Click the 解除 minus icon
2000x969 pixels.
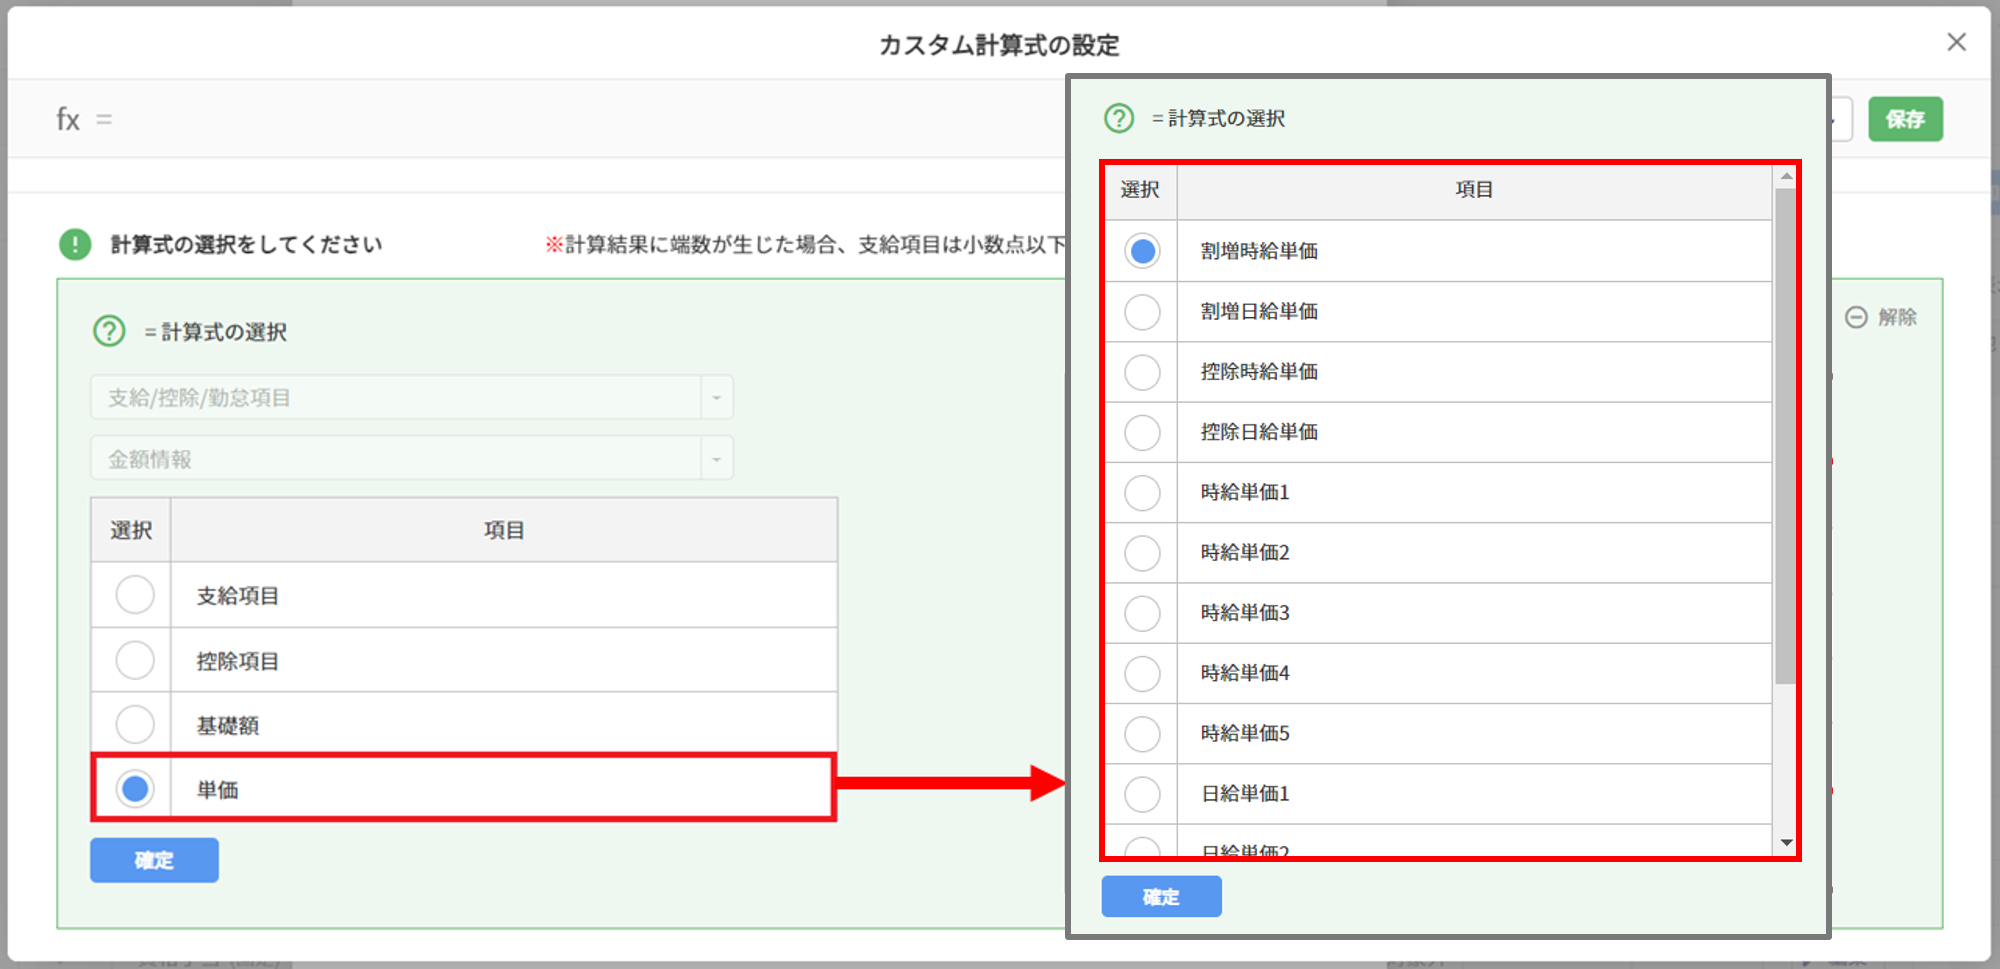(x=1856, y=317)
